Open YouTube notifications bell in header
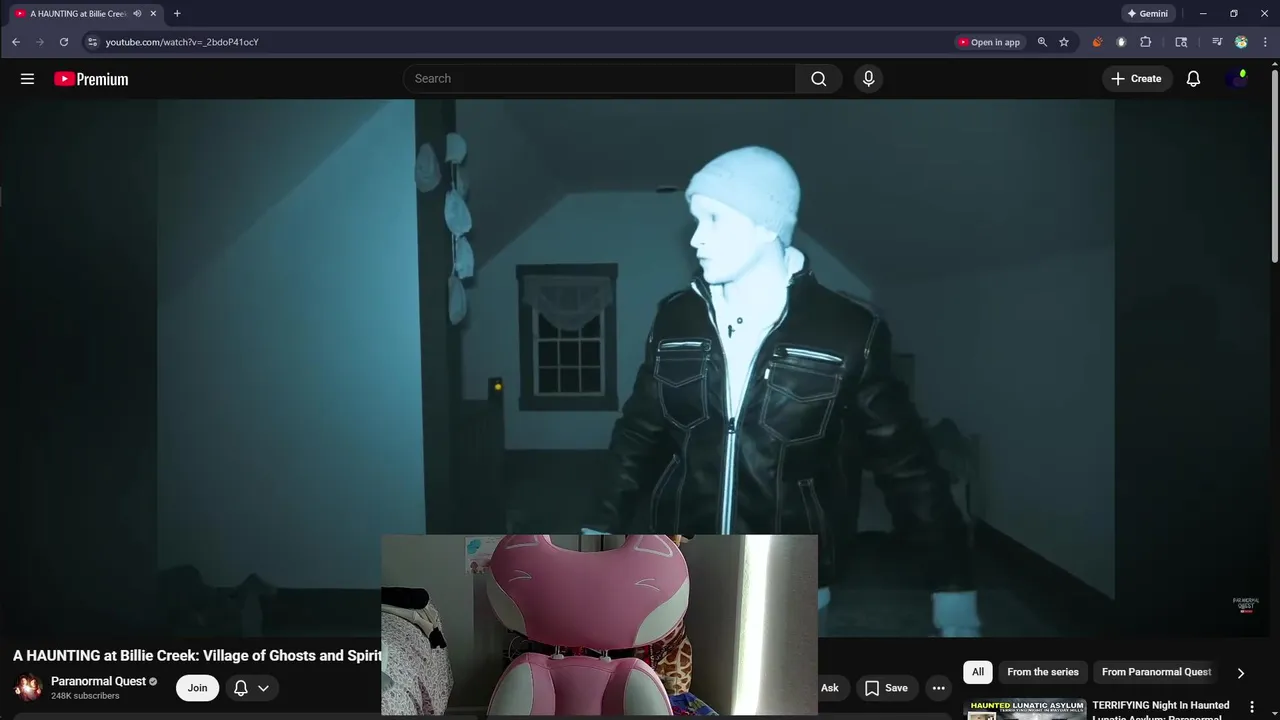 click(x=1193, y=79)
